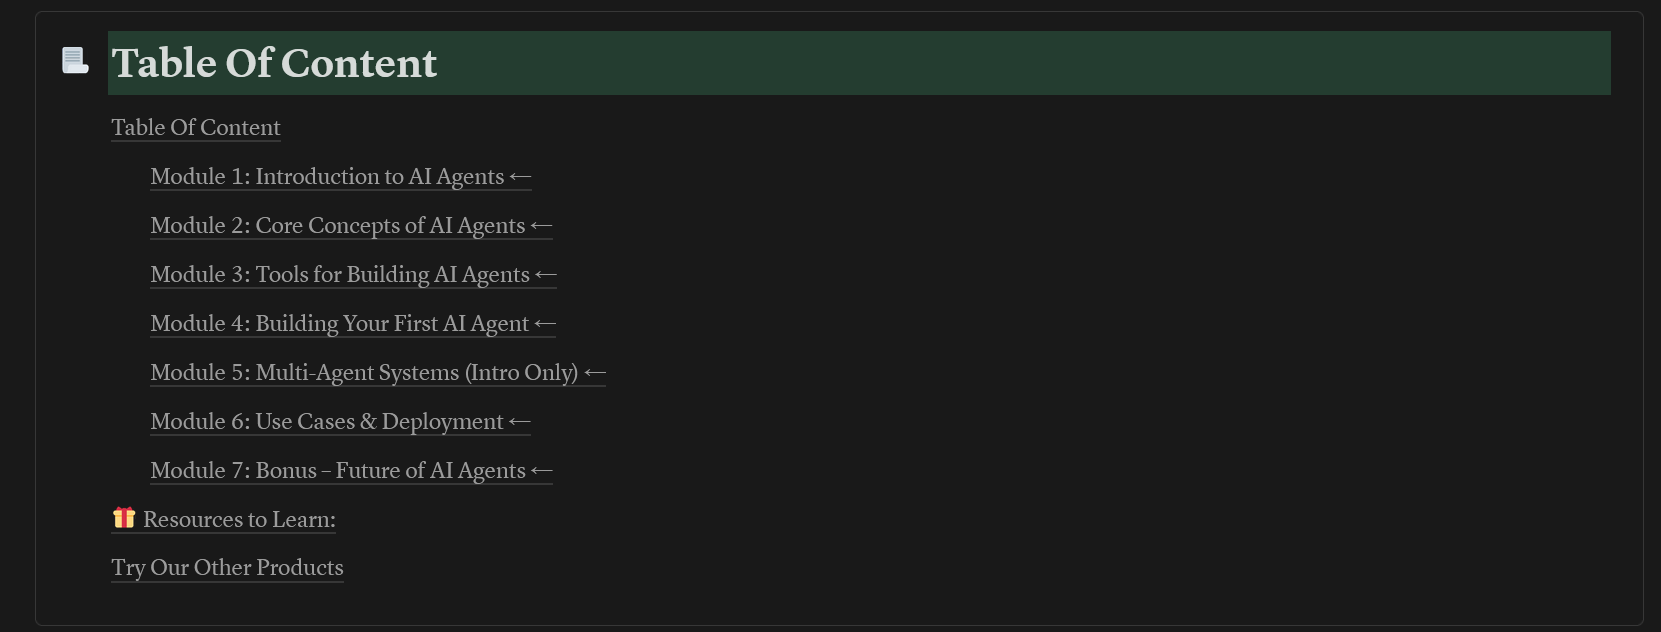Open the Try Our Other Products link
The width and height of the screenshot is (1661, 632).
pos(227,567)
